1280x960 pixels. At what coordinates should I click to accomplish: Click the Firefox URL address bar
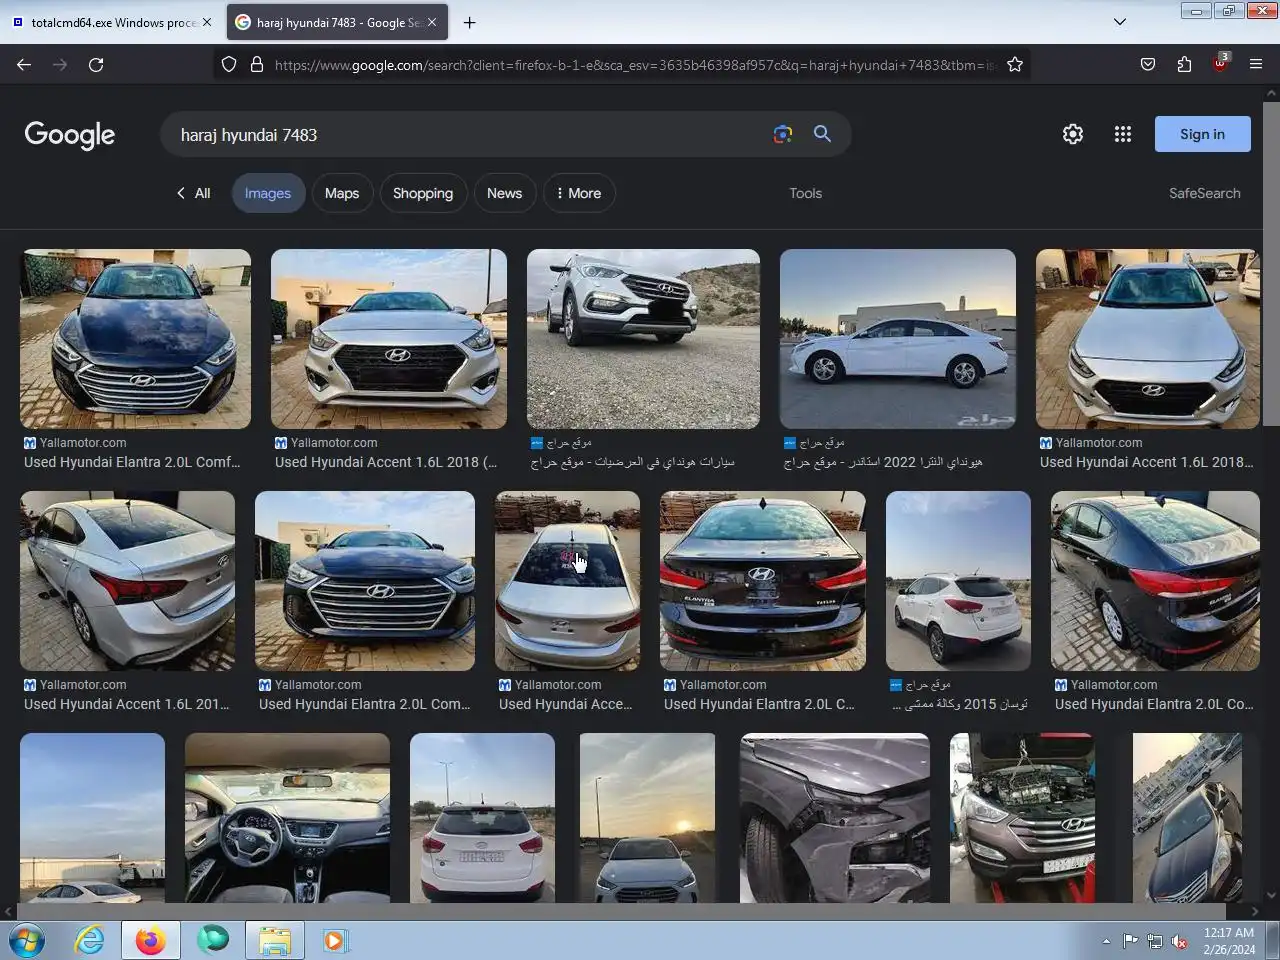(x=635, y=64)
